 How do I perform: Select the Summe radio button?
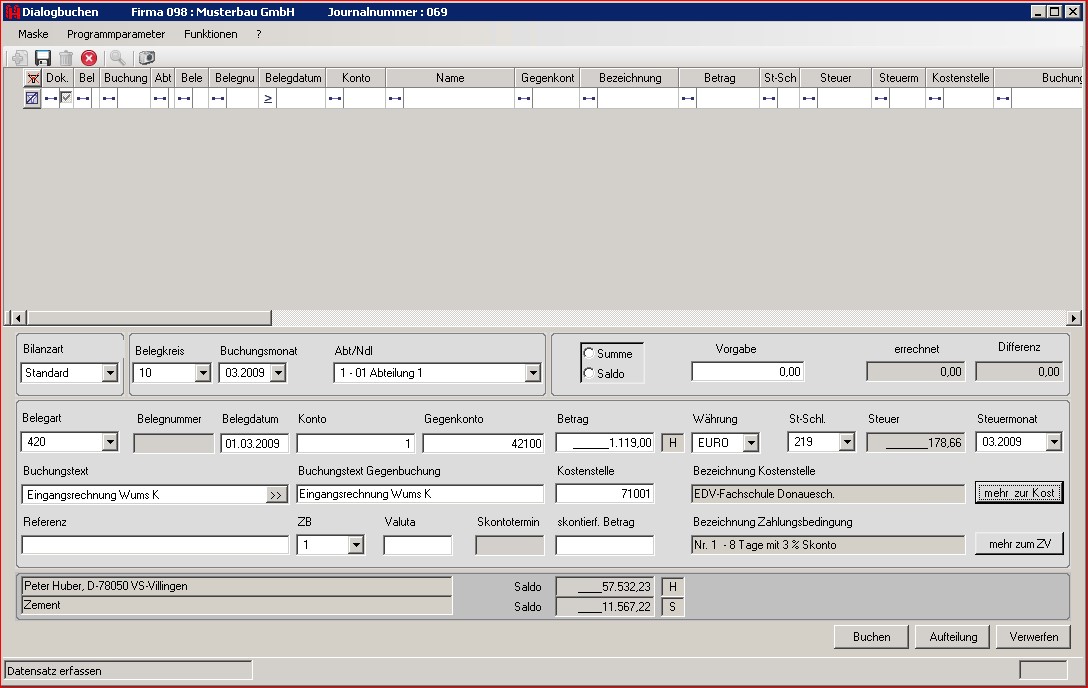tap(588, 354)
